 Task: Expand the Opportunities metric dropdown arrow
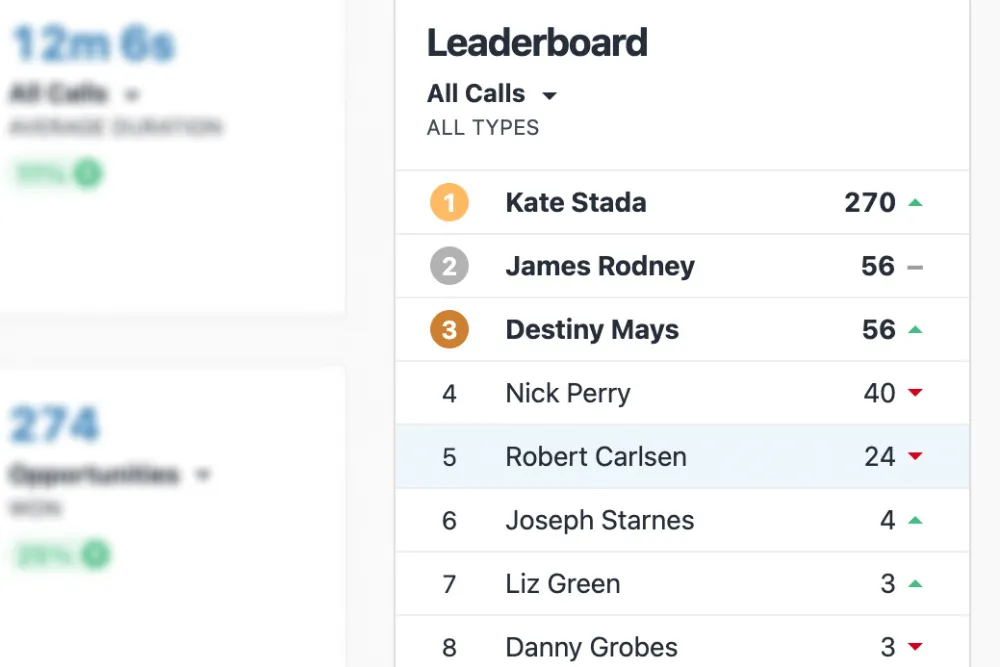203,476
